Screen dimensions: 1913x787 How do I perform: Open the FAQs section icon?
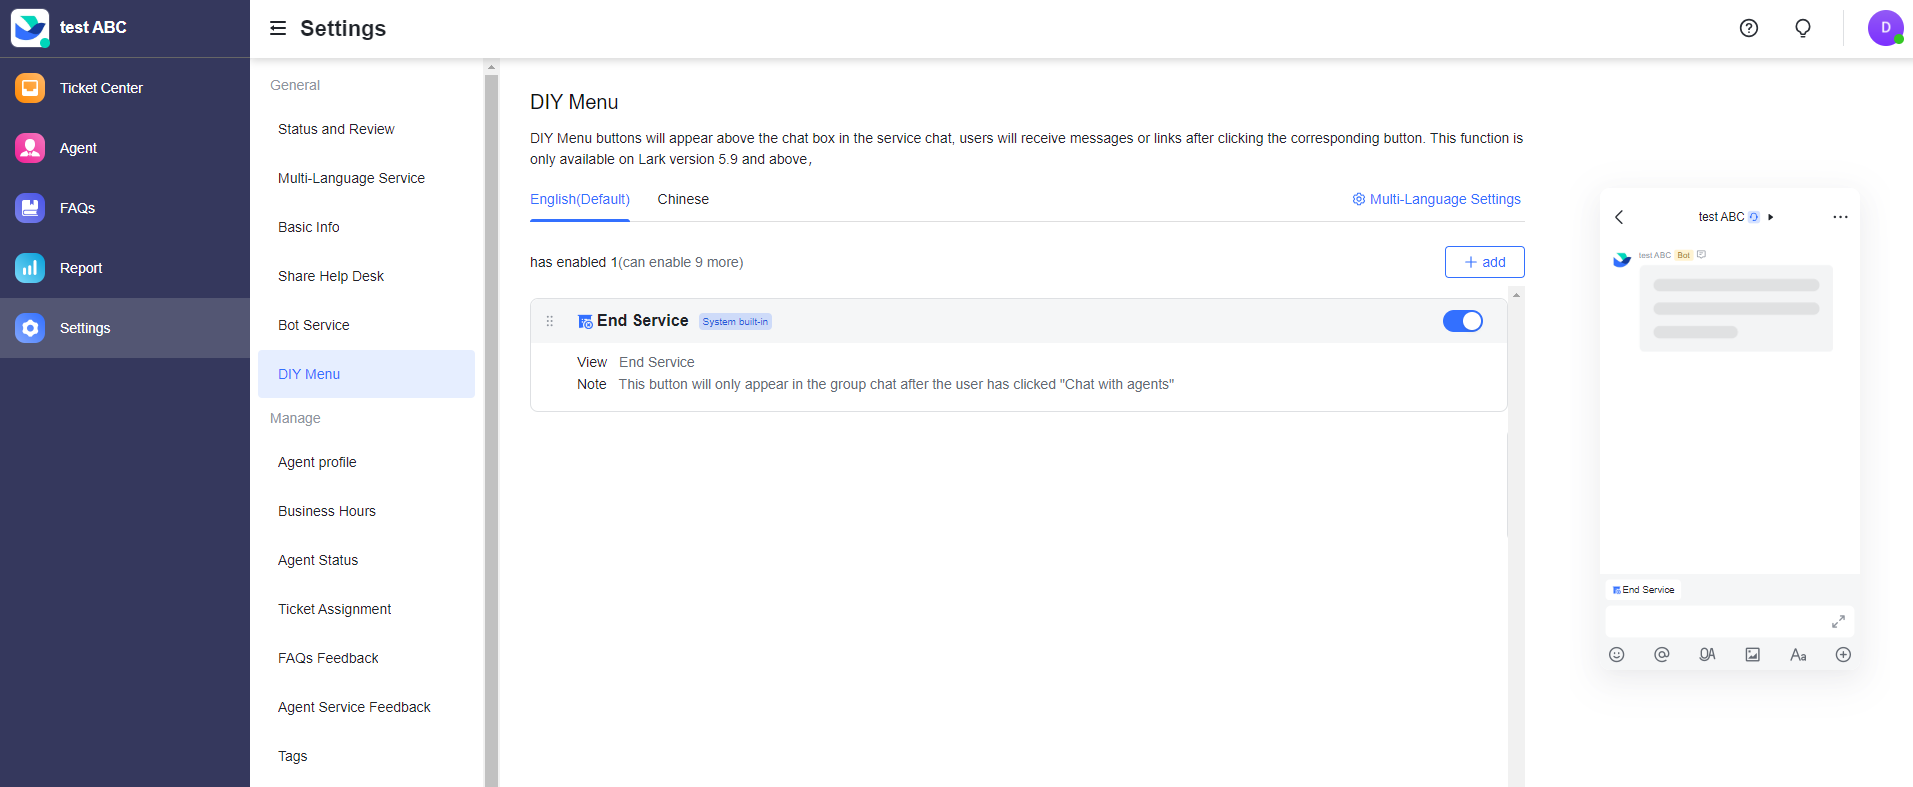coord(30,208)
